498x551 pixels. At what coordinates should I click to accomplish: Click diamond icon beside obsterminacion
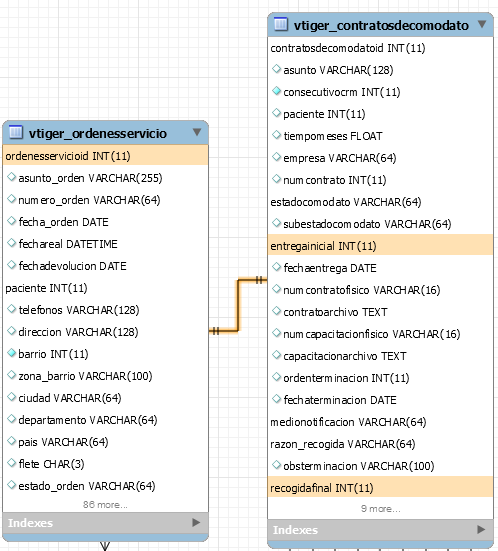277,465
